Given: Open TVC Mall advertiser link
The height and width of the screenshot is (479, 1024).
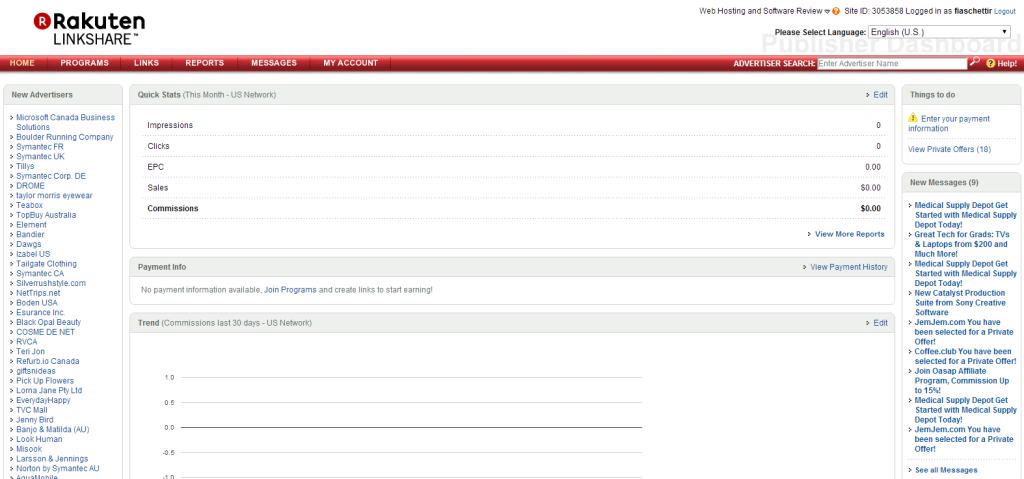Looking at the screenshot, I should [x=32, y=410].
